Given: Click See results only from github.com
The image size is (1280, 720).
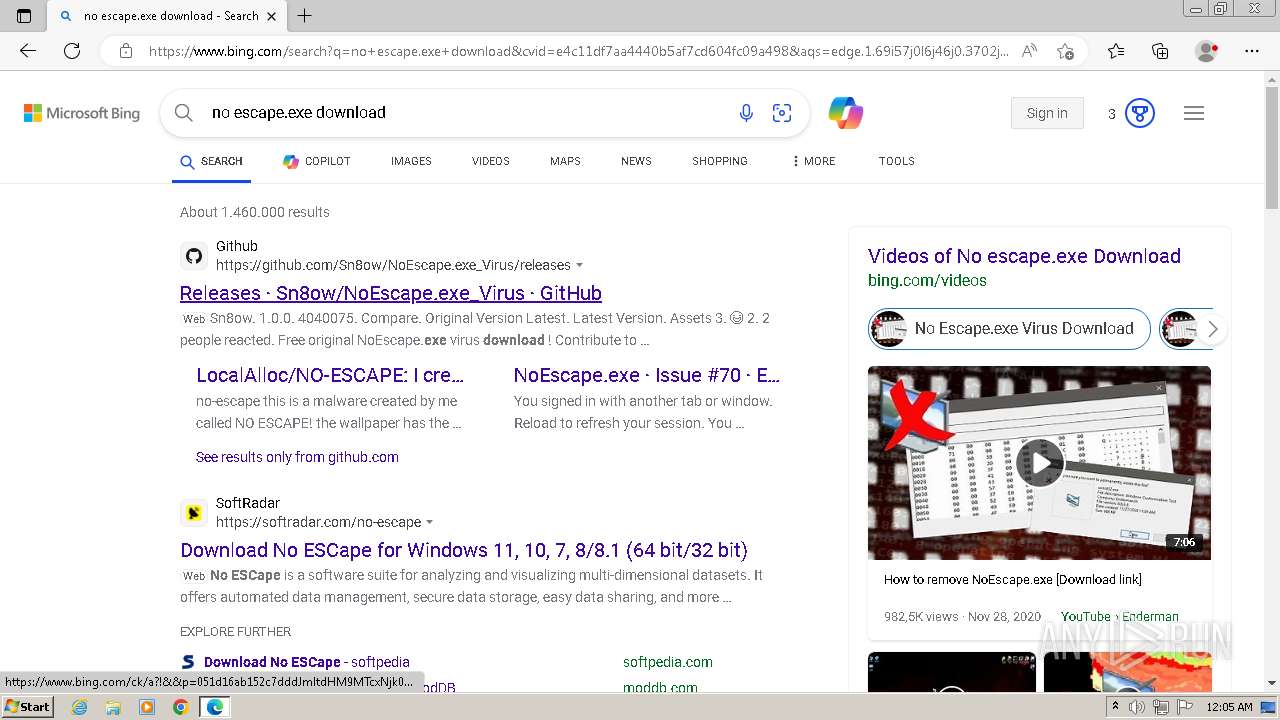Looking at the screenshot, I should [x=297, y=457].
